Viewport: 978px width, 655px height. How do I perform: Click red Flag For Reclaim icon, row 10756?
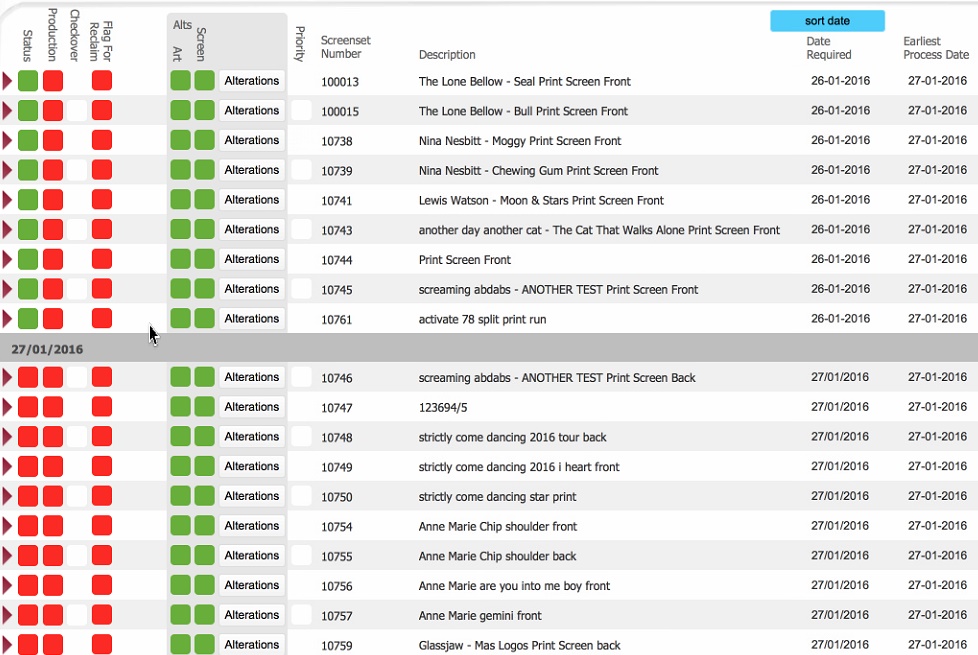(x=102, y=585)
